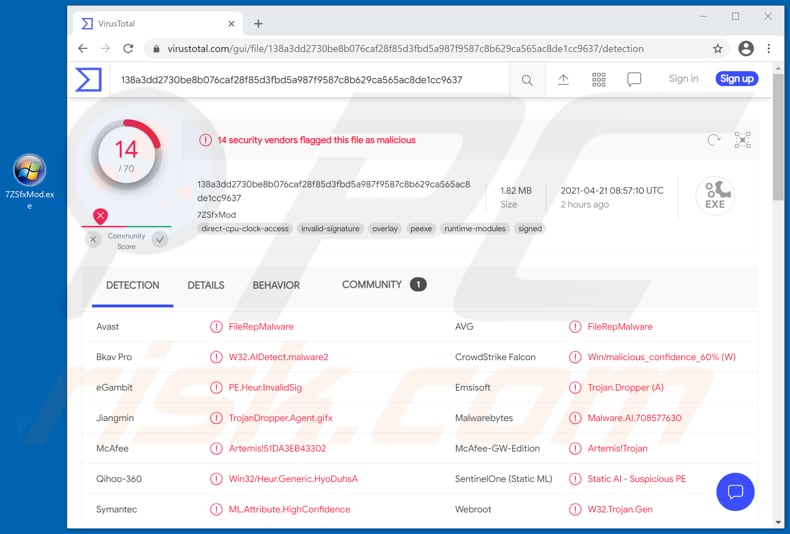
Task: Select 7ZSfxMod.exe desktop icon
Action: [x=29, y=182]
